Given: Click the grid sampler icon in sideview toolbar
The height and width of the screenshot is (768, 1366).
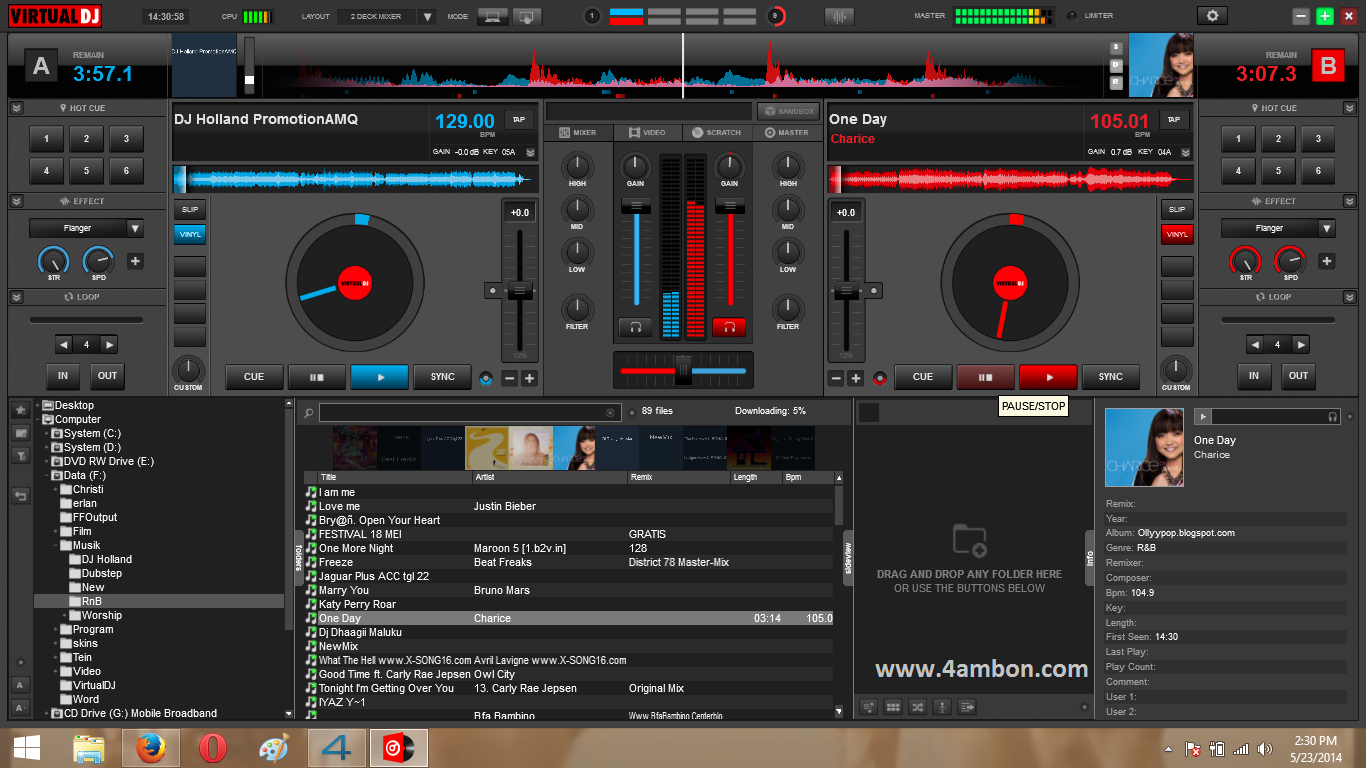Looking at the screenshot, I should [893, 707].
